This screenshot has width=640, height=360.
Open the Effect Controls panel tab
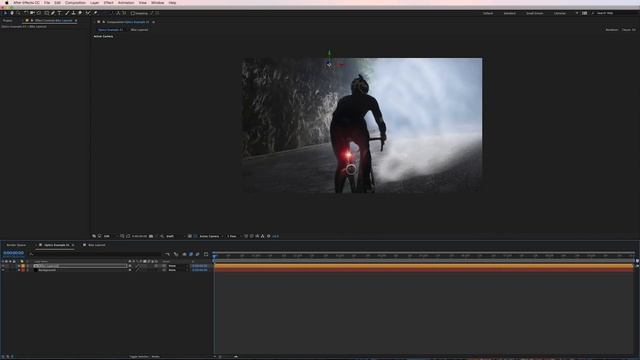[x=53, y=20]
